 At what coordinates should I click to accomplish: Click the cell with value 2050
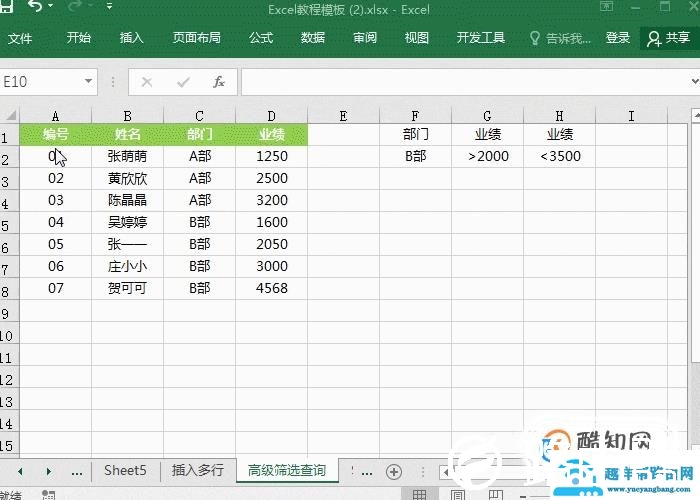271,244
